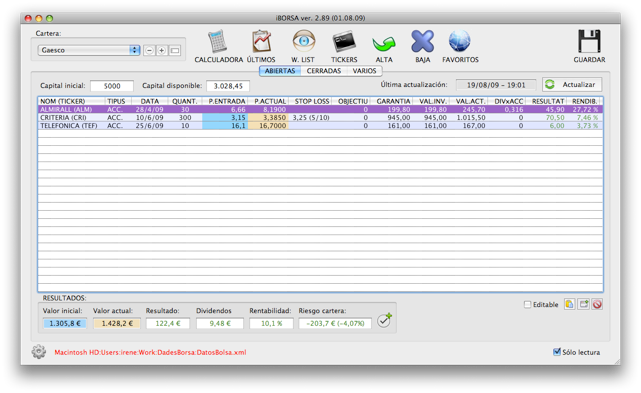Viewport: 641px width, 393px height.
Task: Sort by P.ACTUAL column header
Action: point(269,101)
